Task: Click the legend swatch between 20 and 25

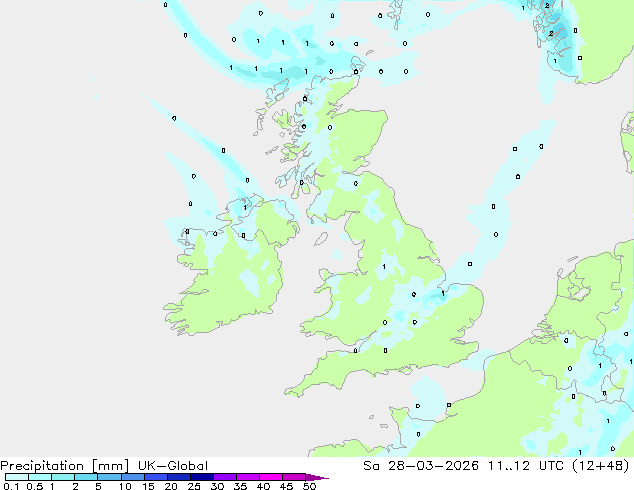Action: click(179, 477)
